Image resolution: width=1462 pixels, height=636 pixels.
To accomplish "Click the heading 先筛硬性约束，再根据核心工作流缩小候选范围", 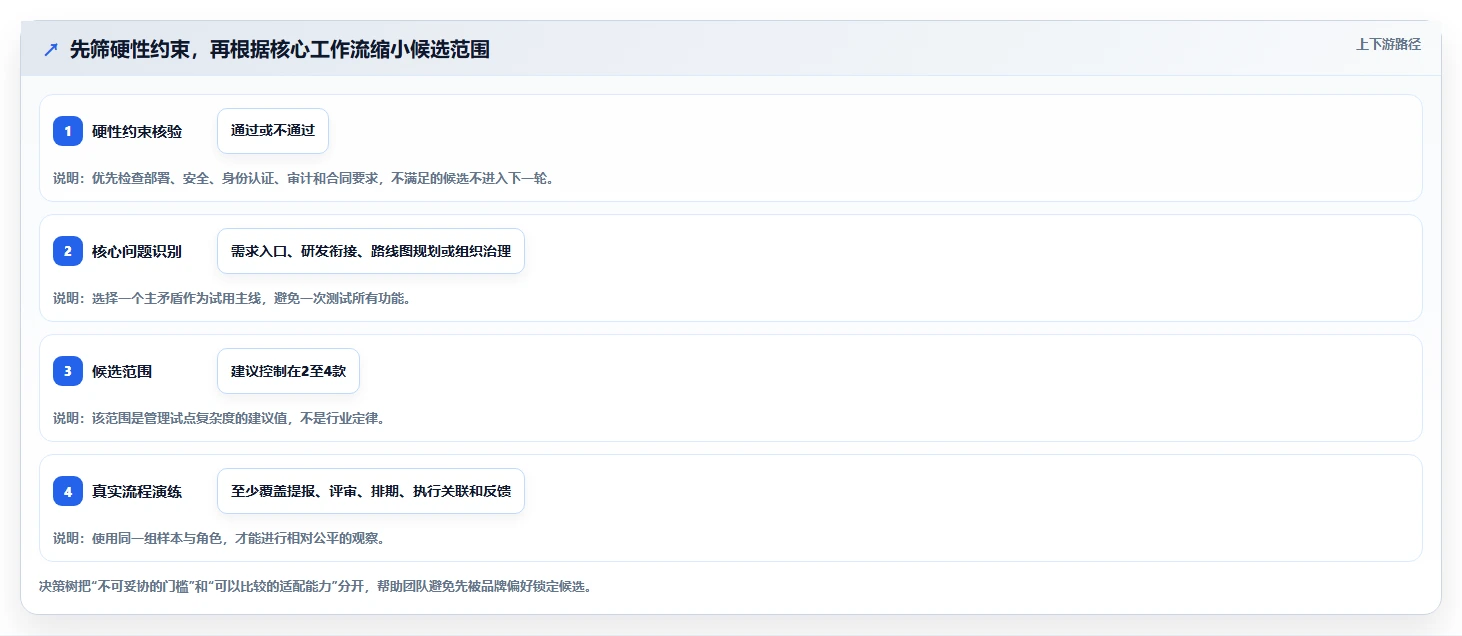I will pos(280,49).
